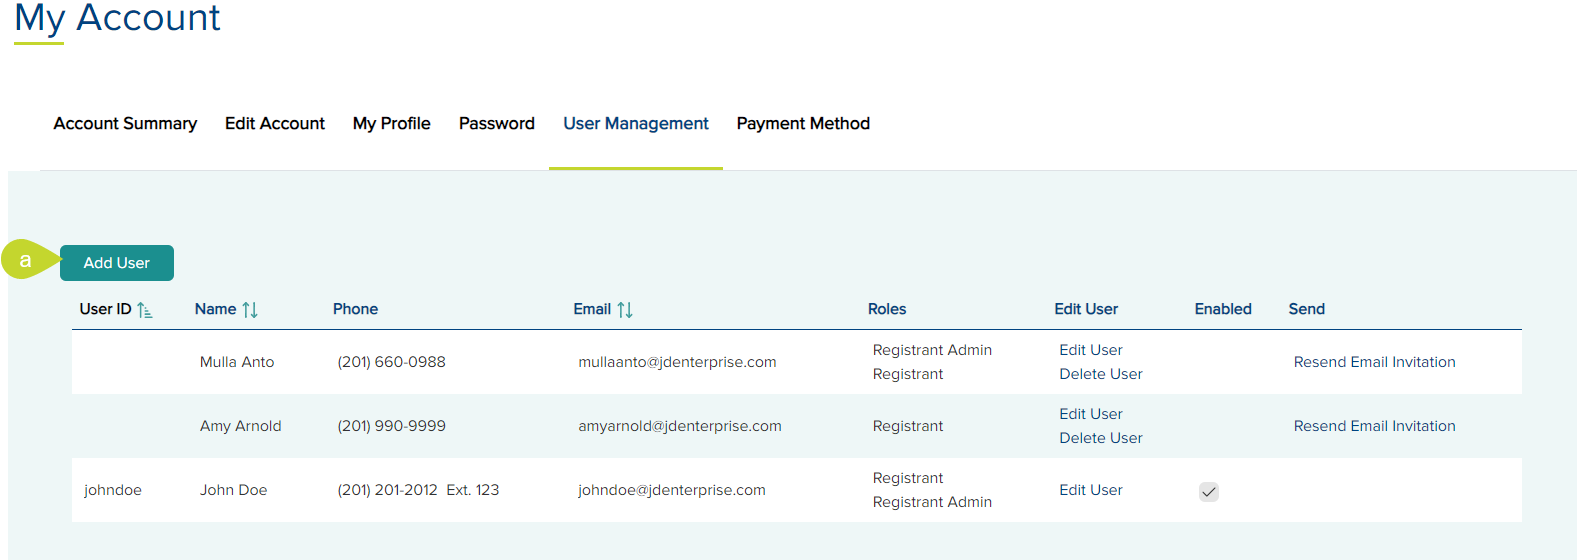This screenshot has width=1577, height=560.
Task: Click the johndoe@jdenterprise.com email cell
Action: pyautogui.click(x=672, y=490)
